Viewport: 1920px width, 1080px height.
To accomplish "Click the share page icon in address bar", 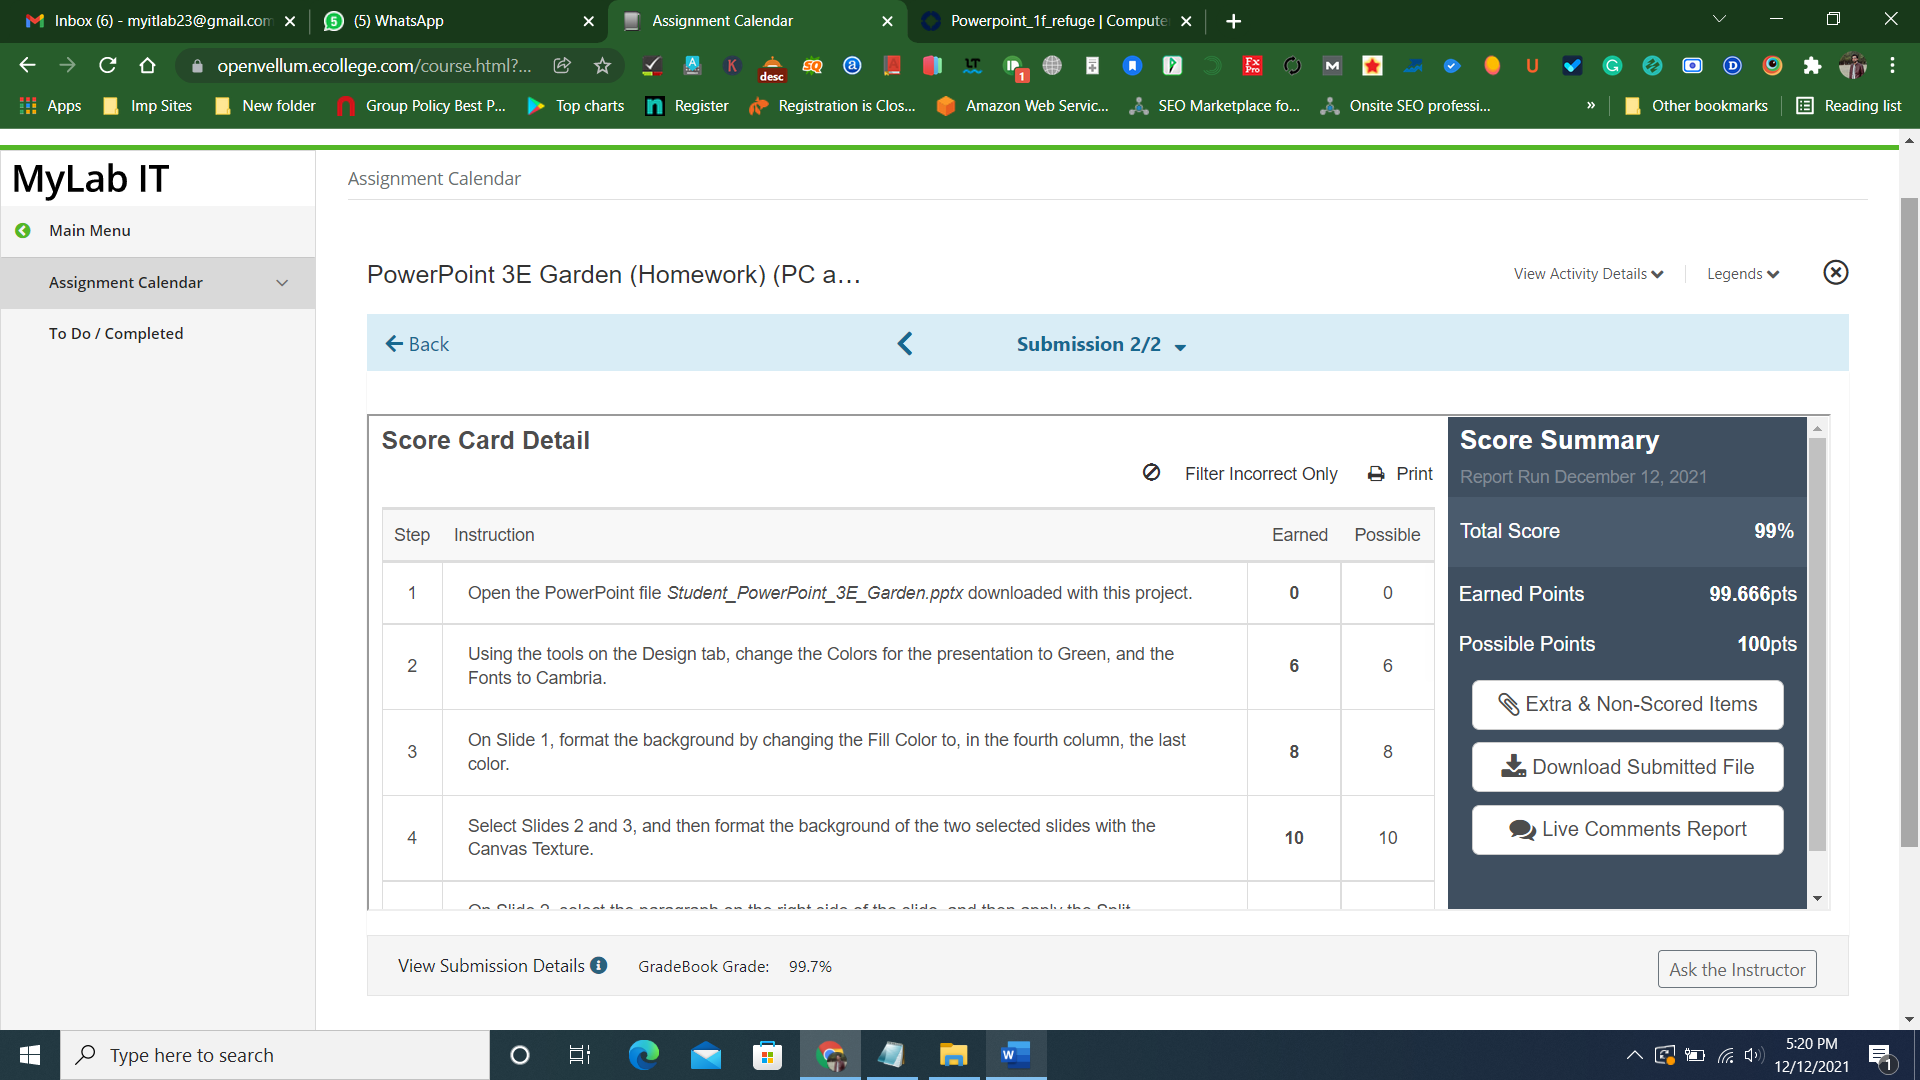I will coord(562,66).
